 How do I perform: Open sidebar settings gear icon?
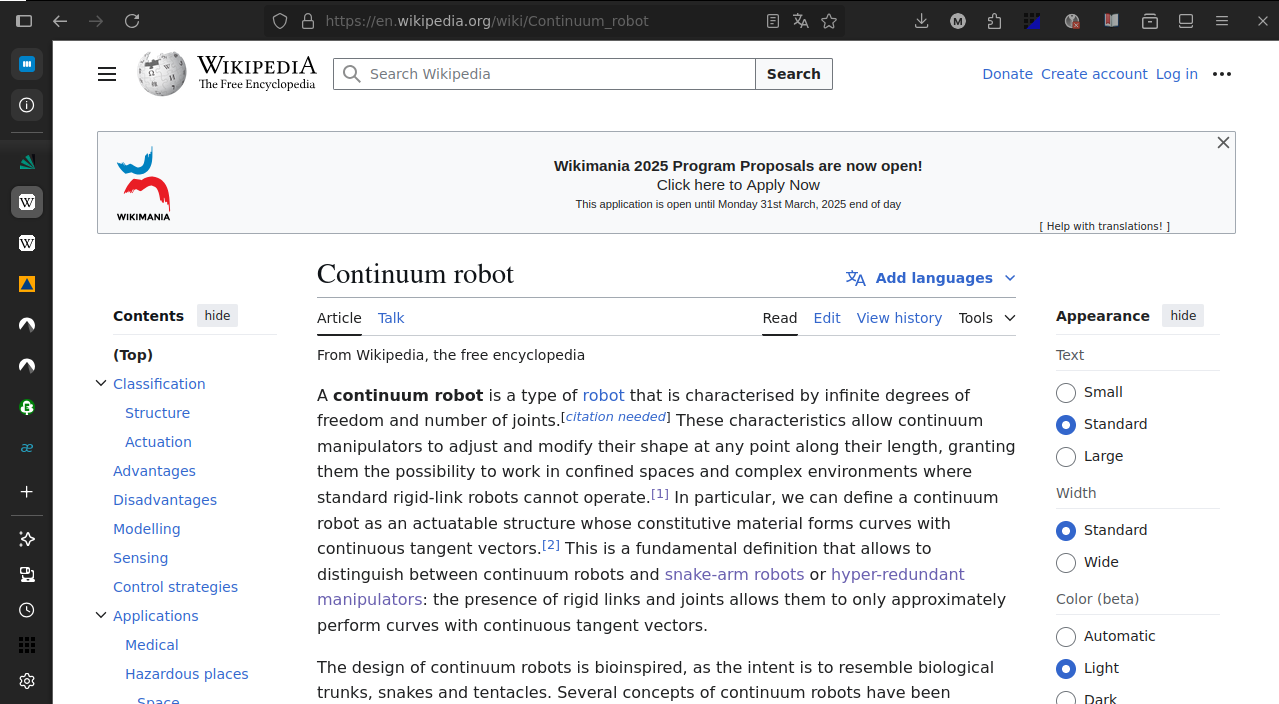(27, 681)
